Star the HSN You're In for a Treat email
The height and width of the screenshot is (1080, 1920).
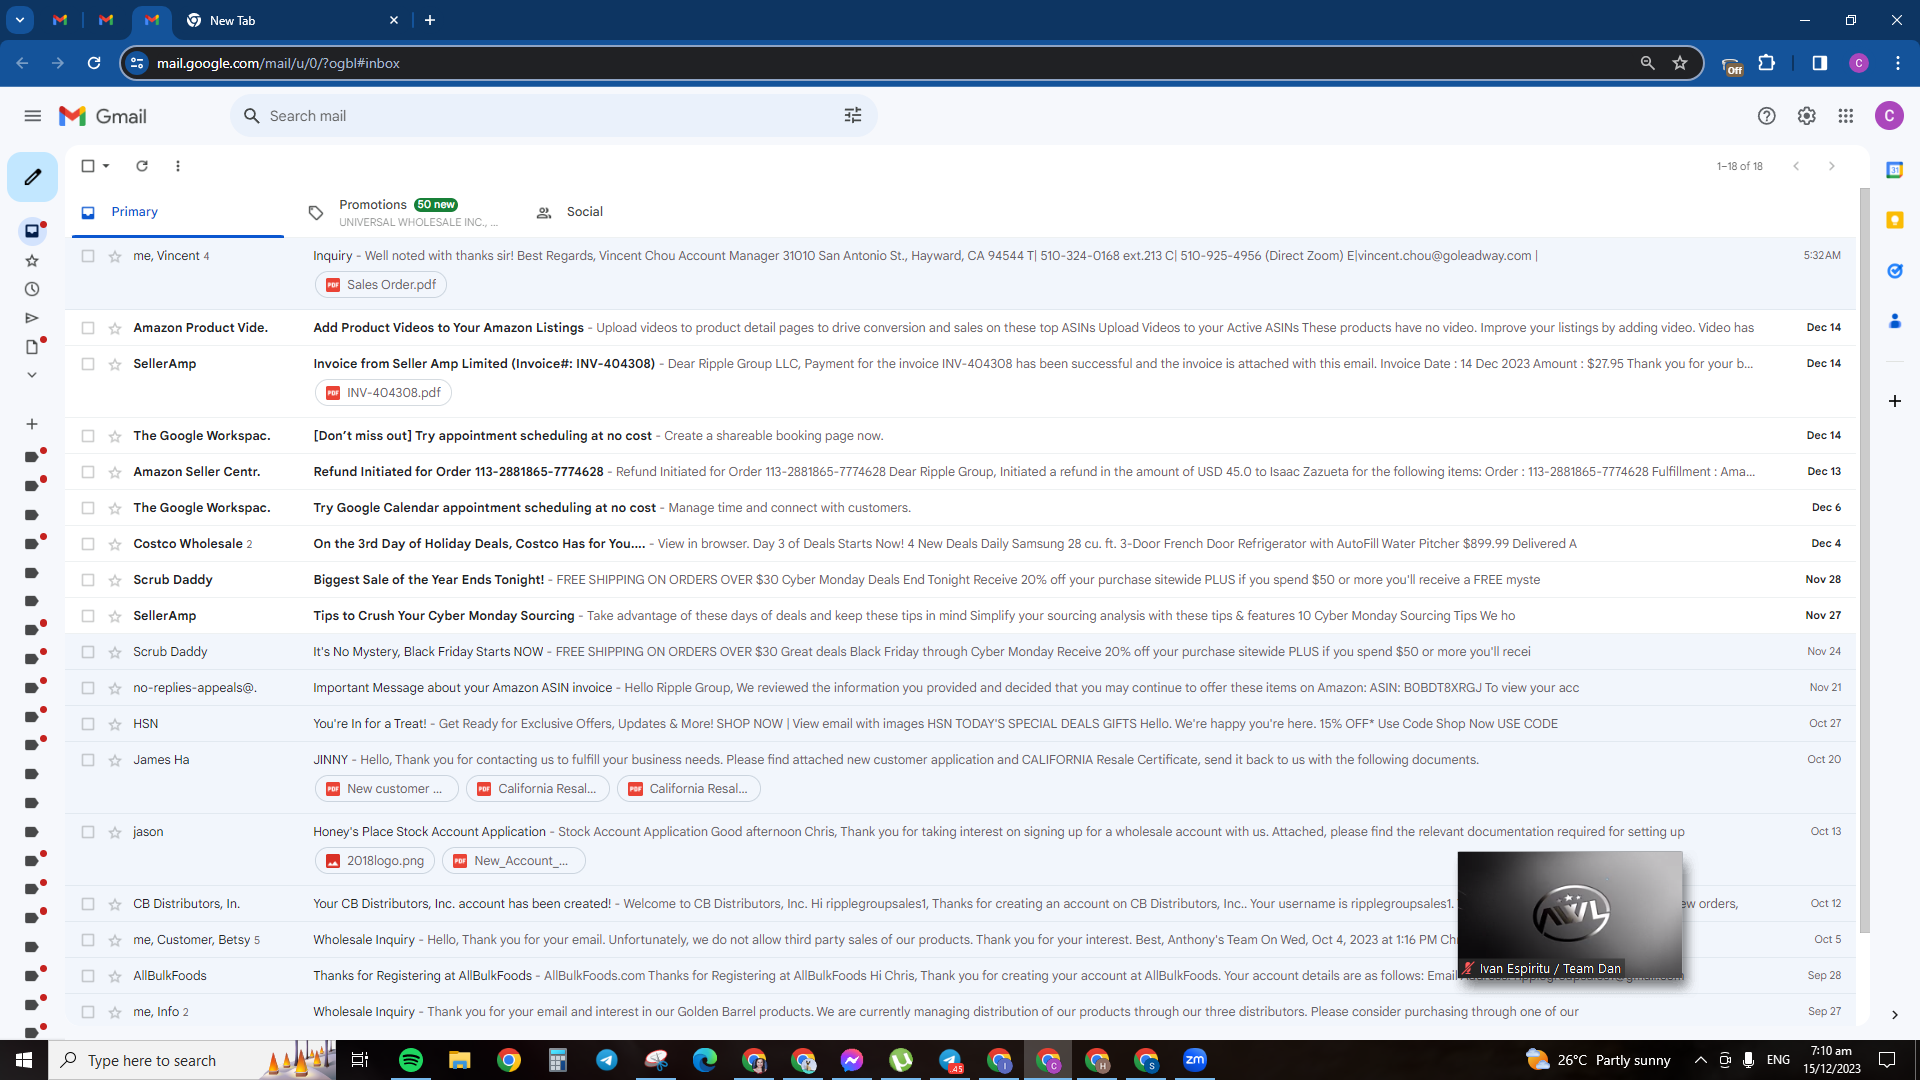click(x=115, y=724)
